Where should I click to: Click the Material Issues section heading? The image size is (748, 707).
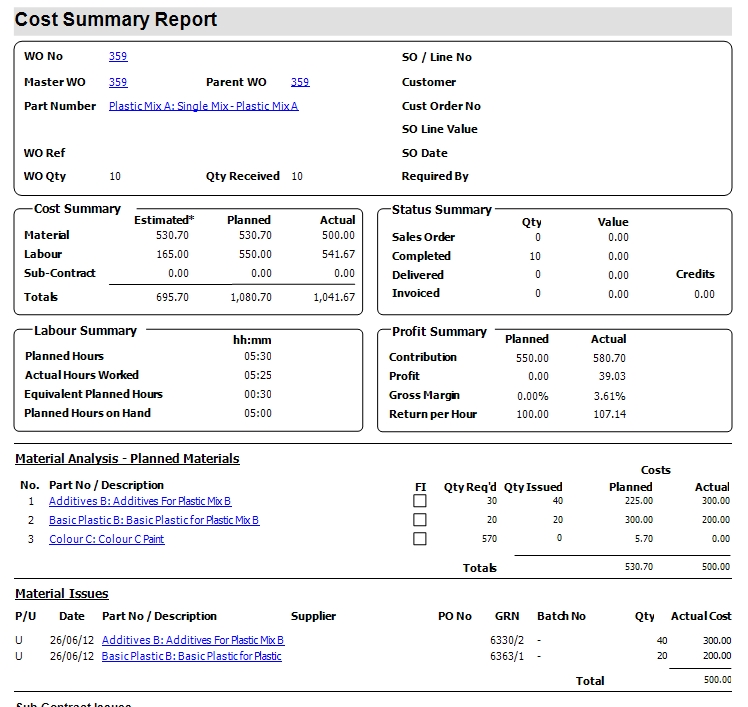(x=62, y=594)
